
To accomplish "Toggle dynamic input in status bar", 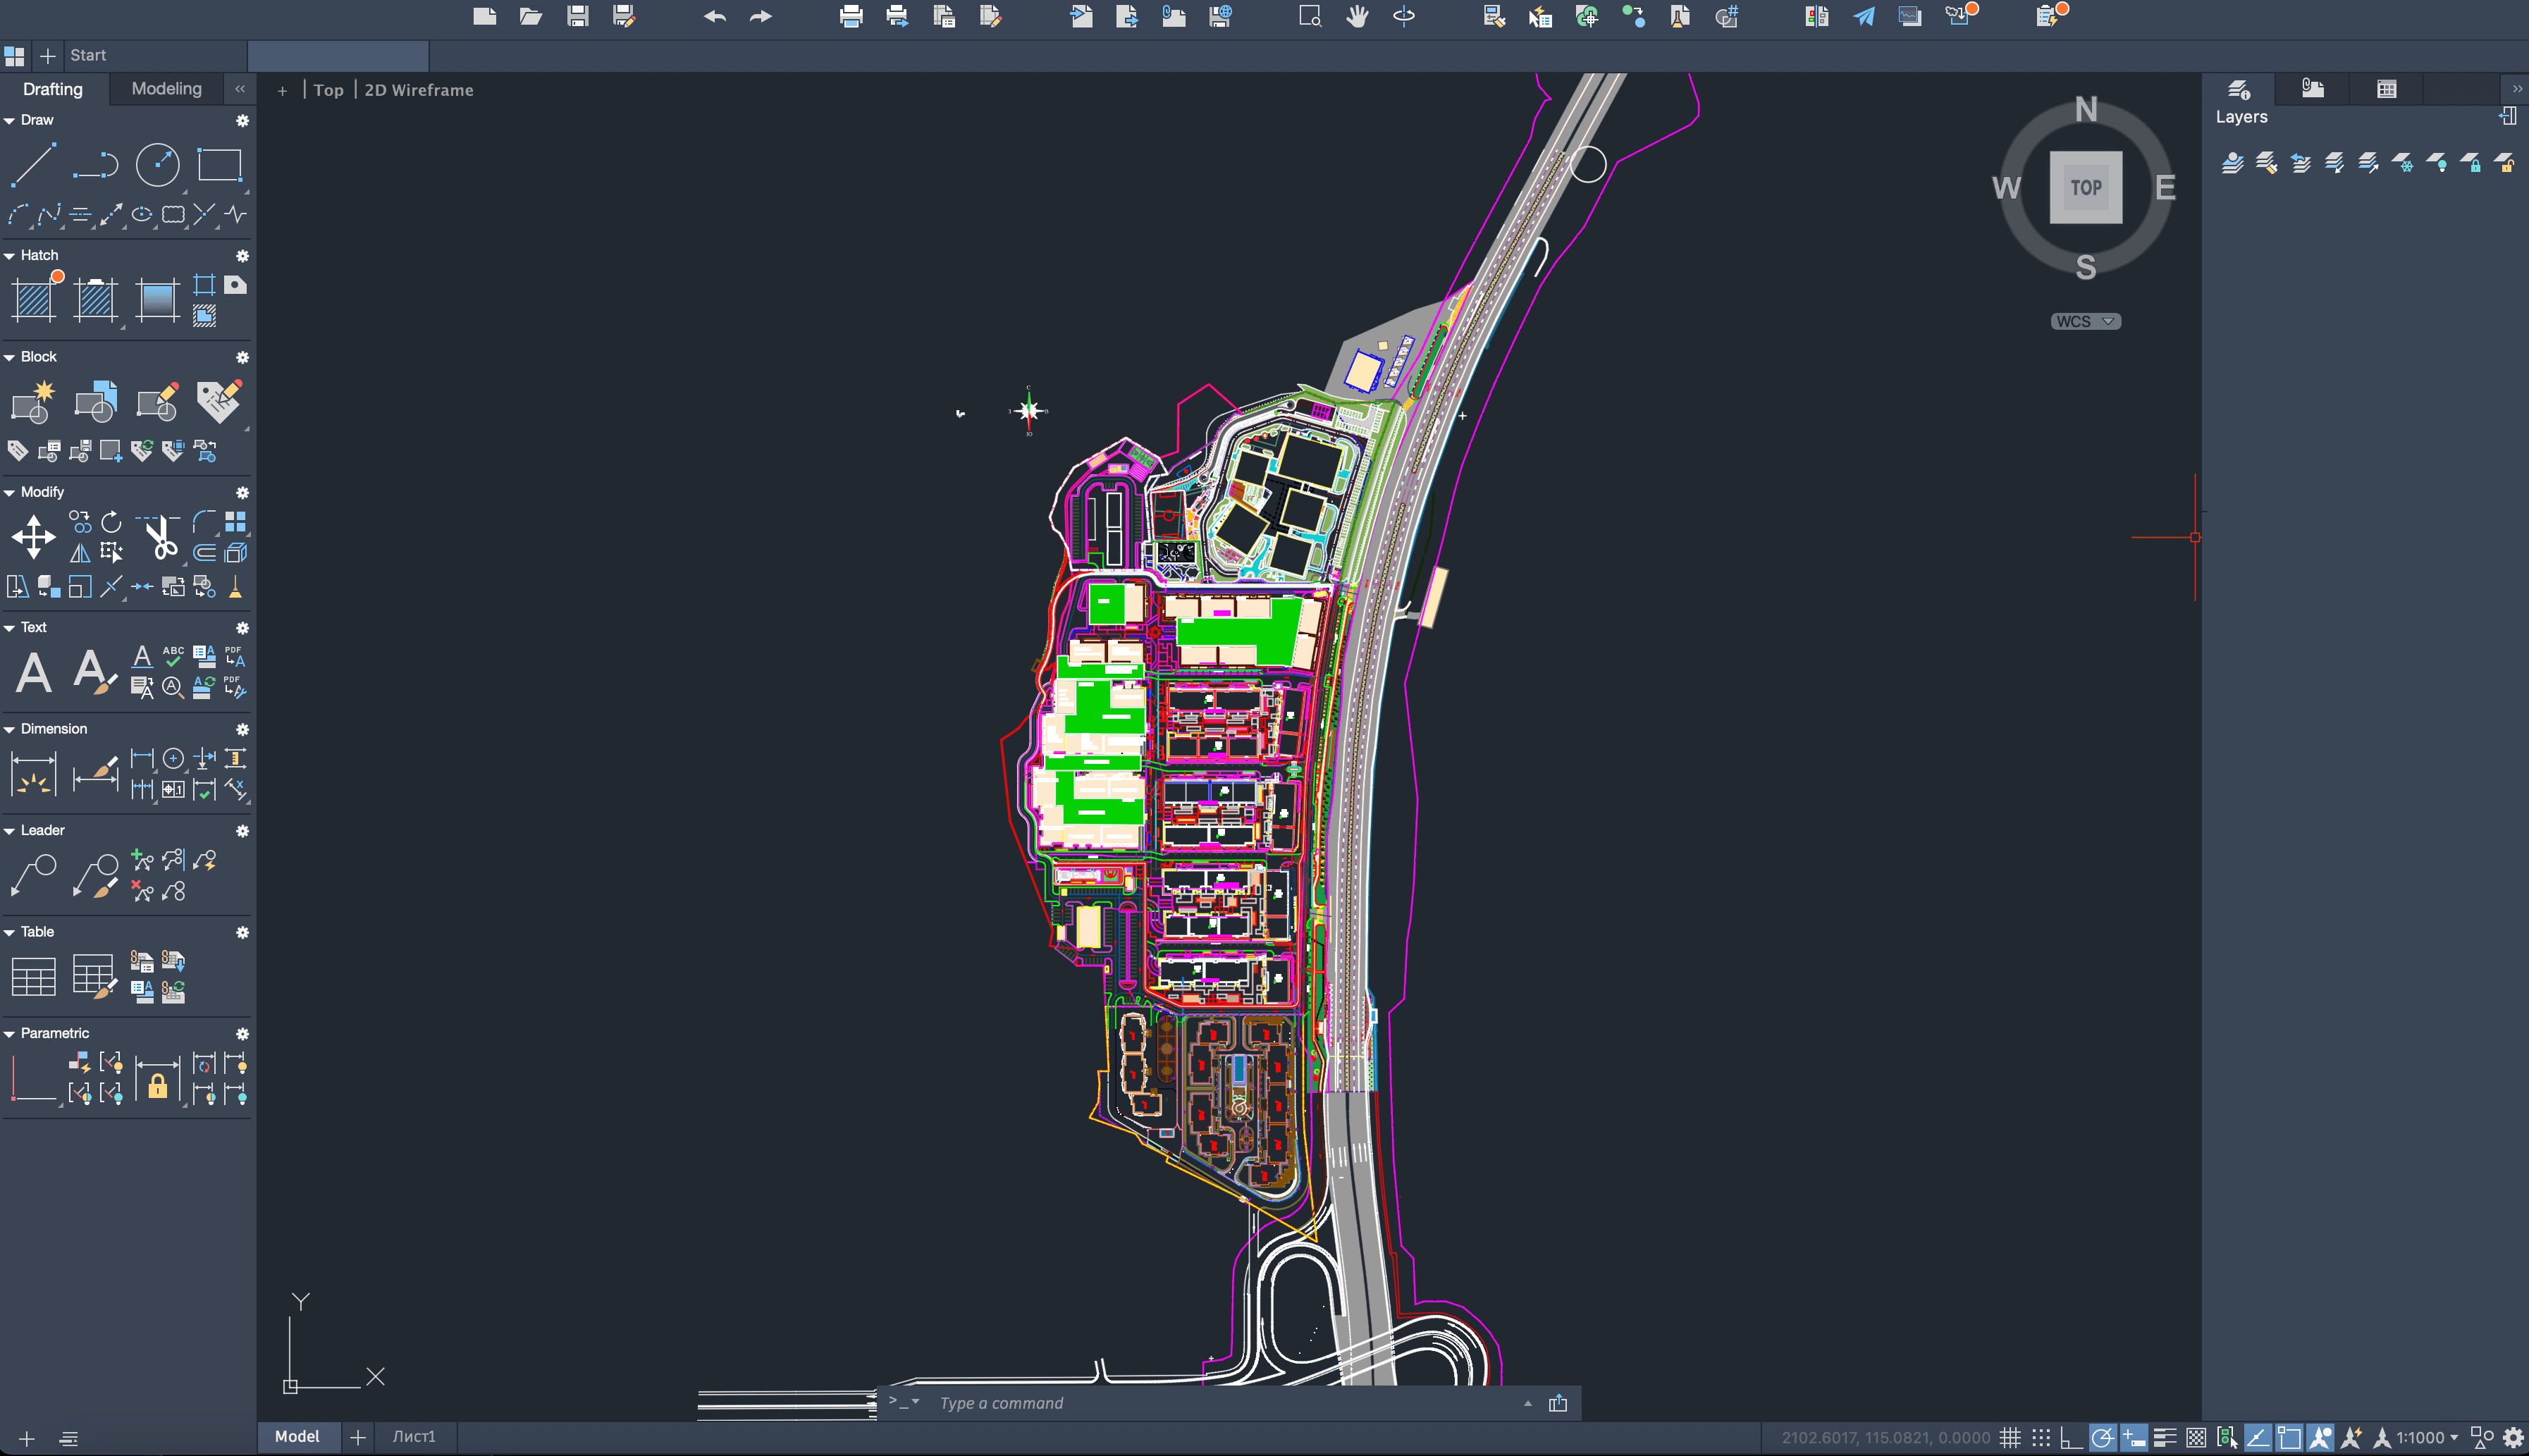I will pyautogui.click(x=2133, y=1438).
